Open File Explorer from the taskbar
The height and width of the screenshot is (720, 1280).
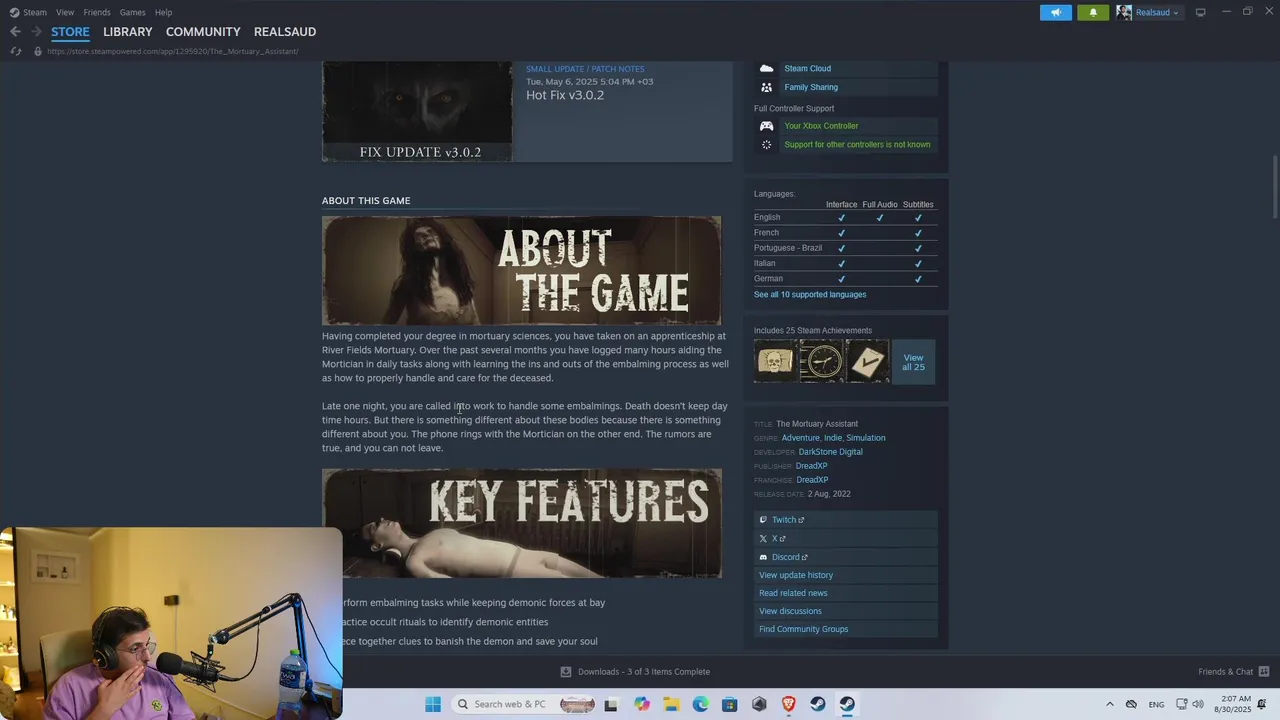tap(671, 704)
